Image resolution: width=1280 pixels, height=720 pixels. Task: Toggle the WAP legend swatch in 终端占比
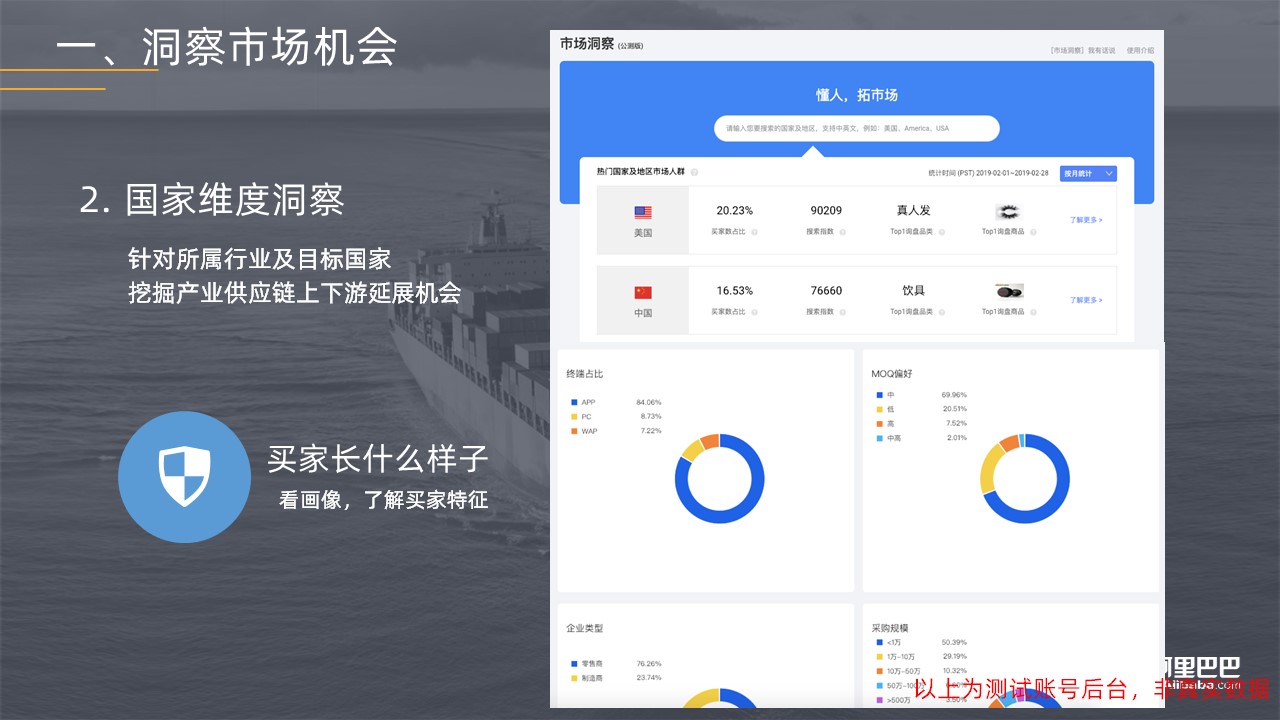pos(574,431)
